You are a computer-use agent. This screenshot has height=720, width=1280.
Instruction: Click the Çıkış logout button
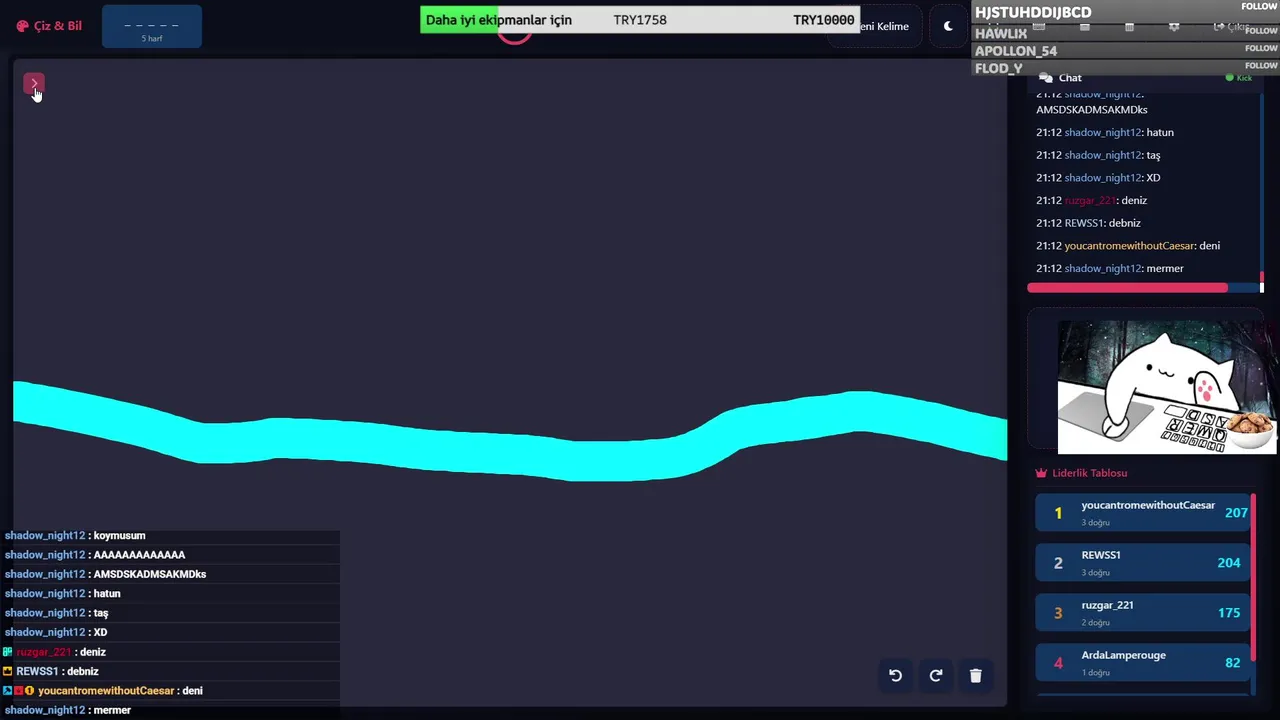[x=1231, y=27]
